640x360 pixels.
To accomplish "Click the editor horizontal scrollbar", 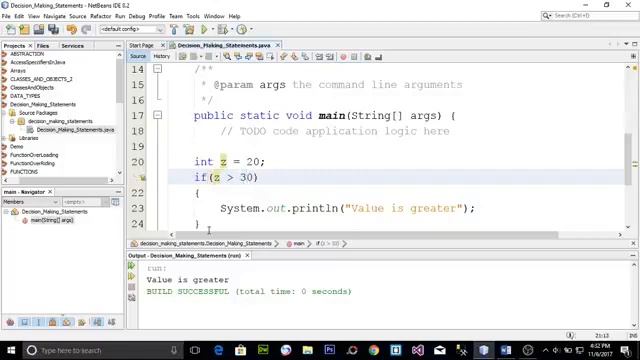I will 367,235.
